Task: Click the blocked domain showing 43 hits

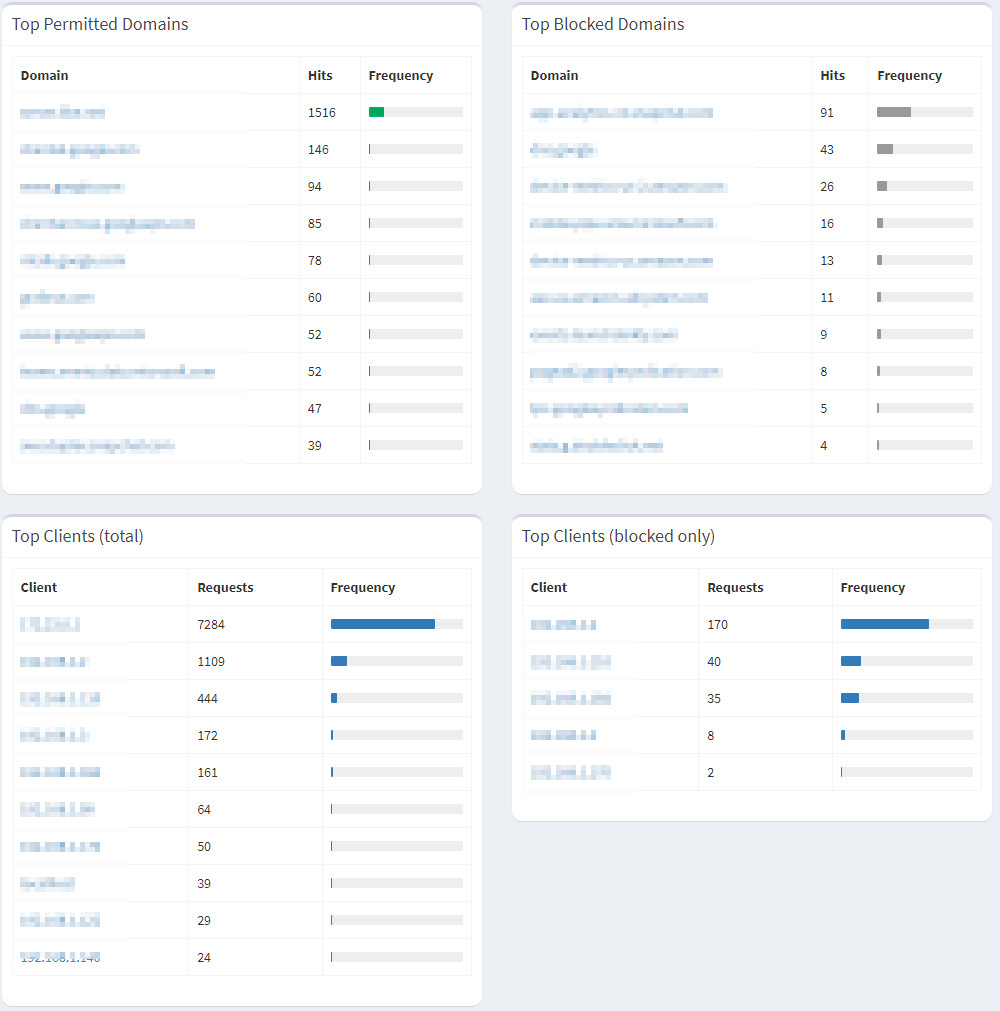Action: tap(563, 150)
